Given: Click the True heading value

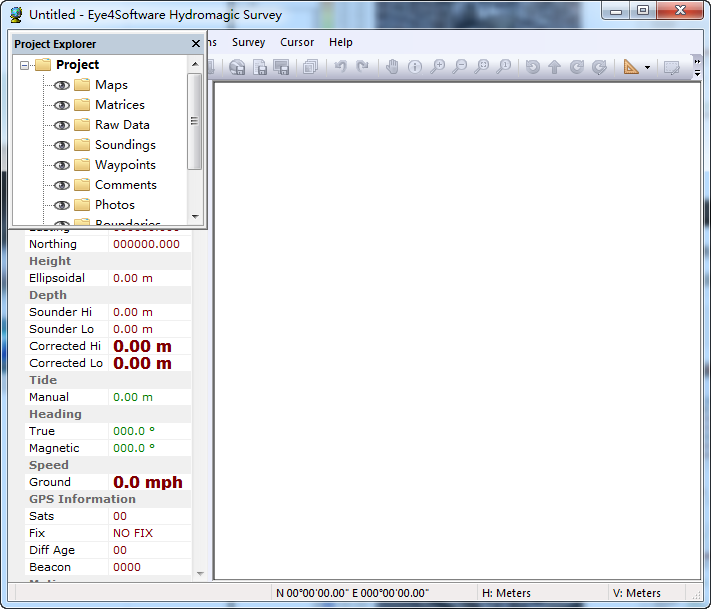Looking at the screenshot, I should pyautogui.click(x=134, y=431).
